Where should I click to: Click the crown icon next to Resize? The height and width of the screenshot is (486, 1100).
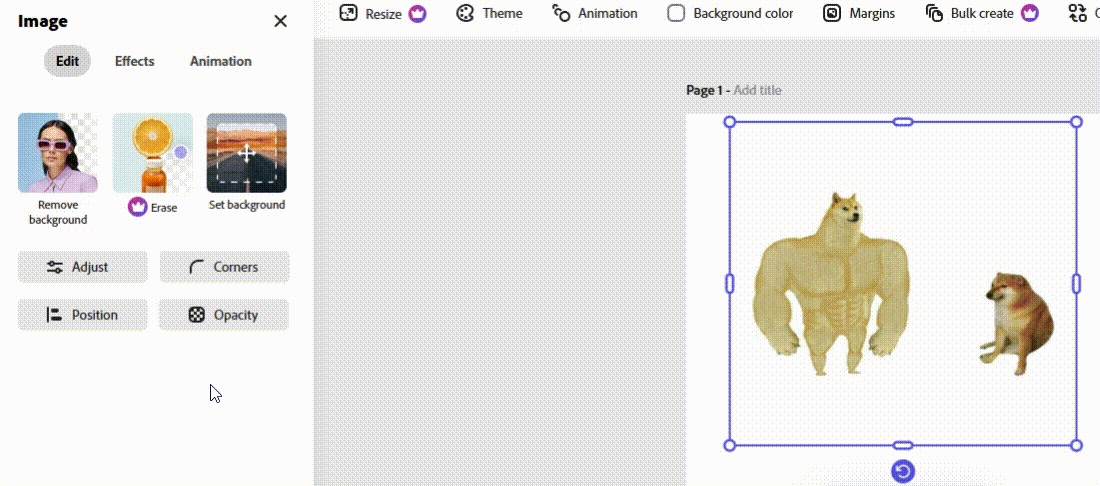pos(417,13)
